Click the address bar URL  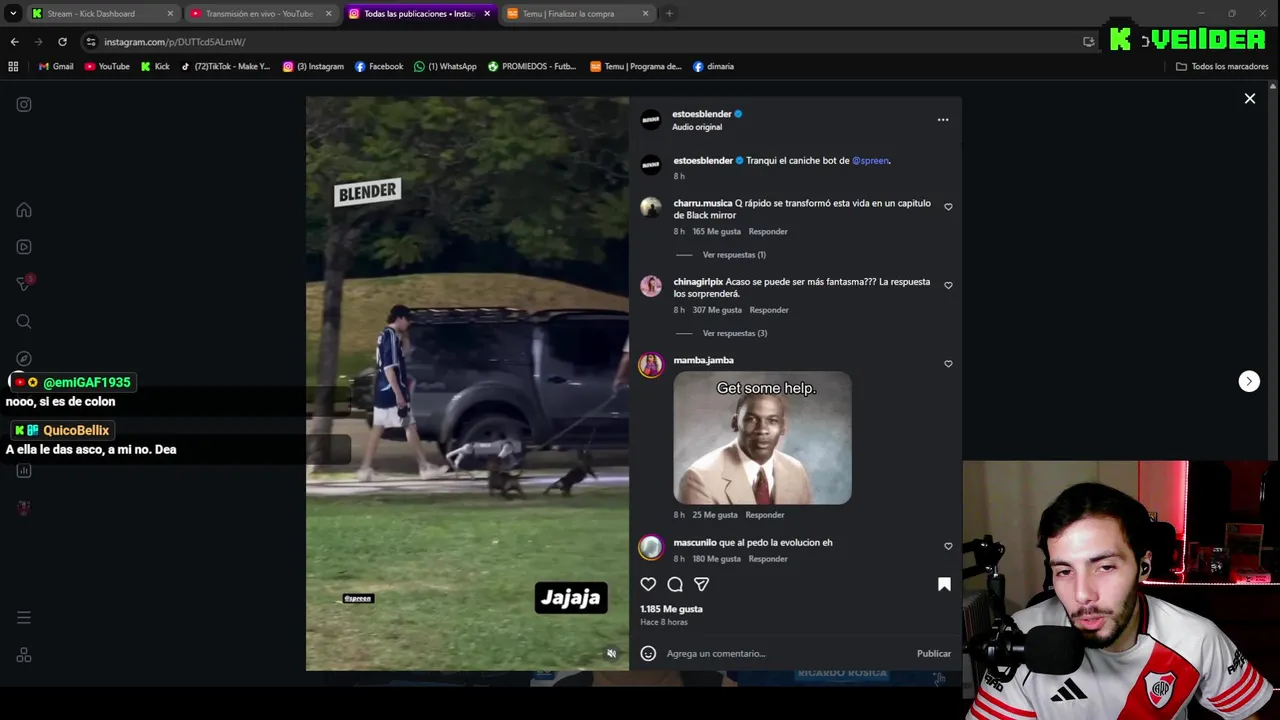coord(175,42)
